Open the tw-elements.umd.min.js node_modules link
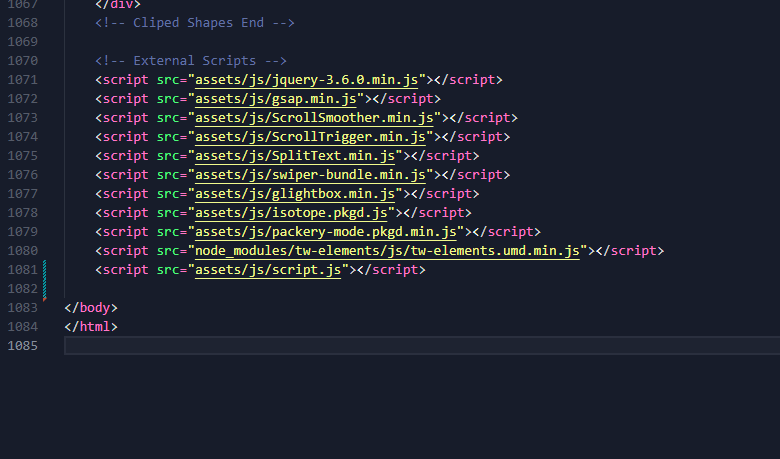This screenshot has height=459, width=780. click(388, 251)
